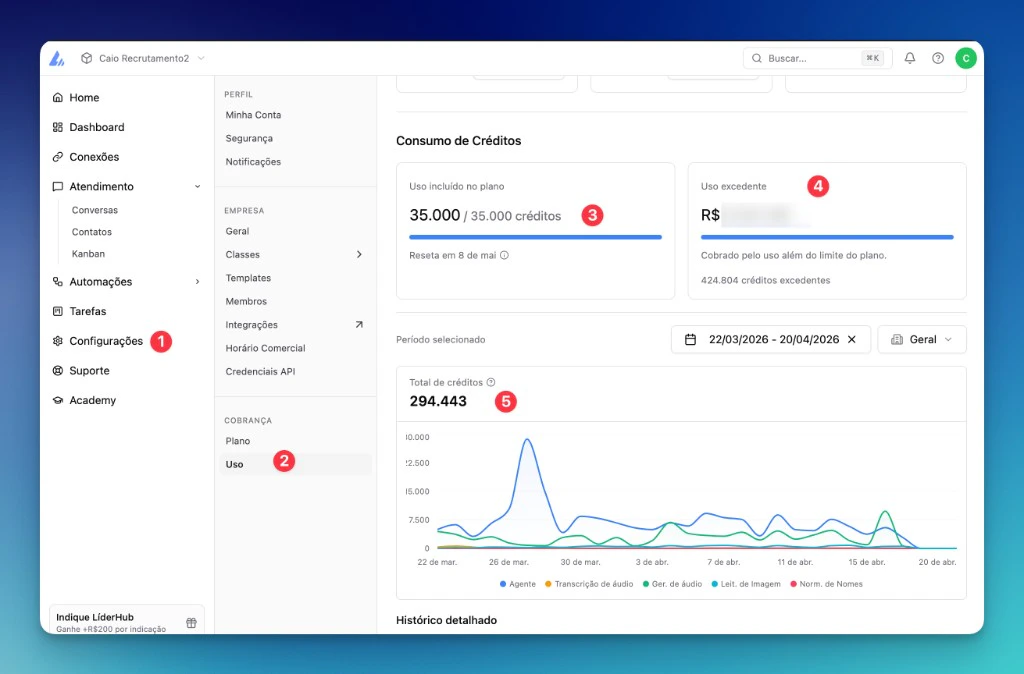Screen dimensions: 1024x674
Task: Open the Caio Recrutamento2 workspace dropdown
Action: pos(143,58)
